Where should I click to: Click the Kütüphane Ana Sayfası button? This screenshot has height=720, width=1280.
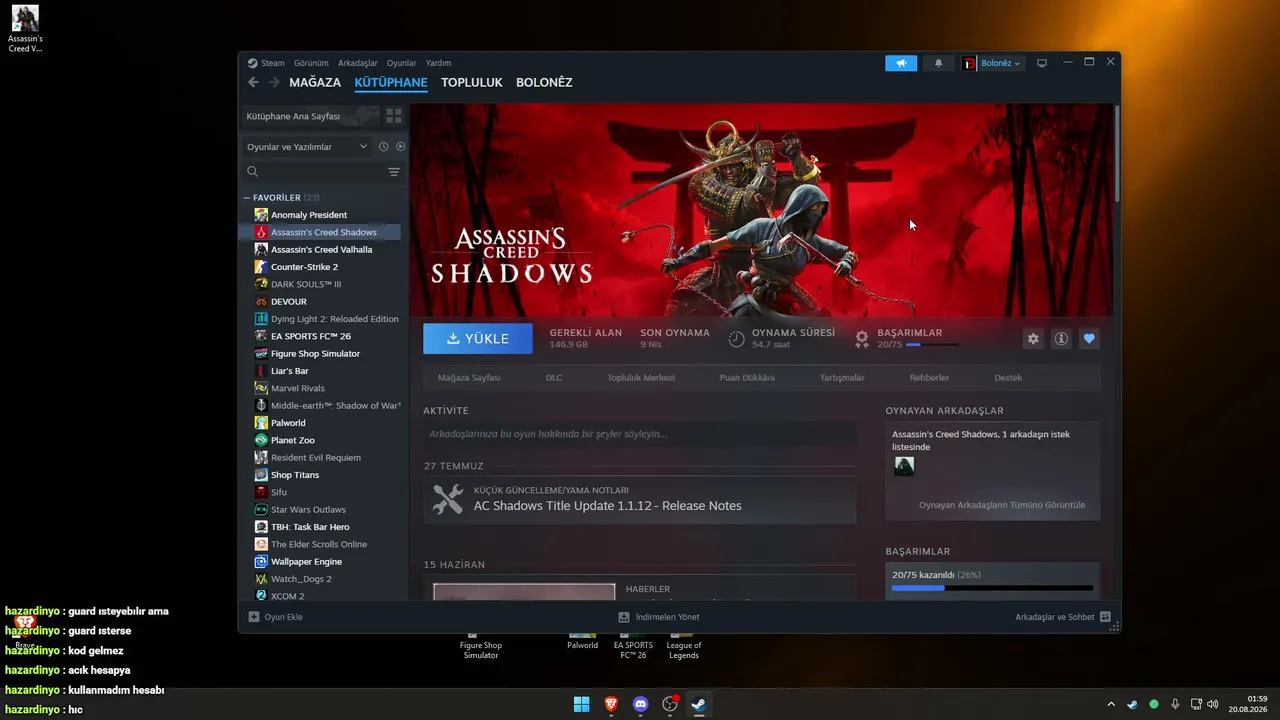click(x=312, y=116)
